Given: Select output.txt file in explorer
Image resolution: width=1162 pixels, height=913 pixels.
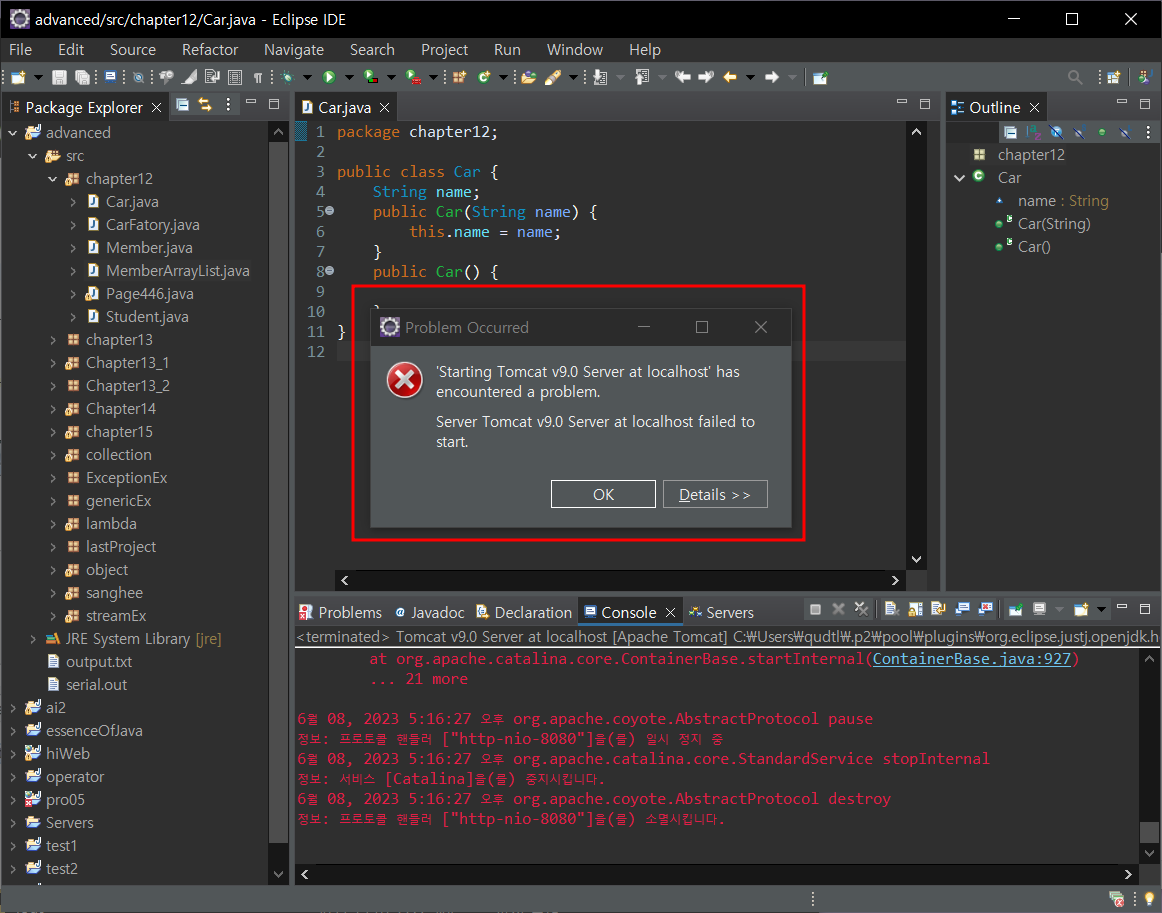Looking at the screenshot, I should click(x=99, y=662).
